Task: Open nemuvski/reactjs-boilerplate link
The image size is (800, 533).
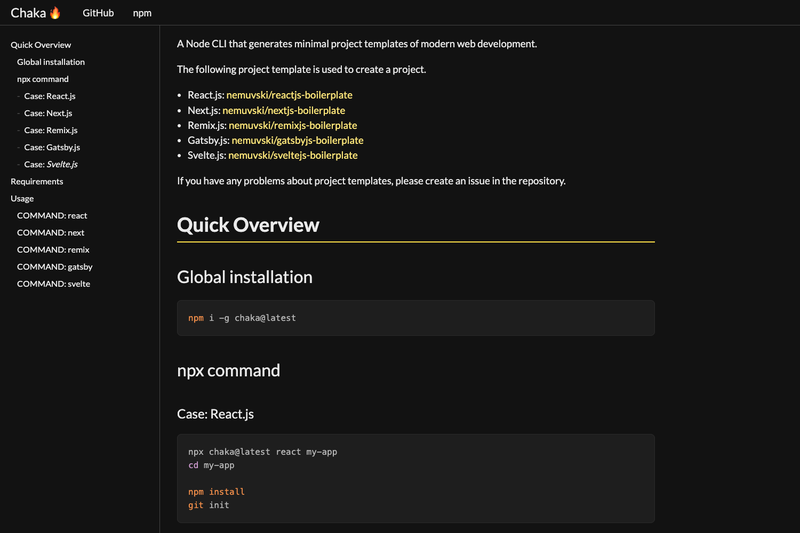Action: tap(289, 95)
